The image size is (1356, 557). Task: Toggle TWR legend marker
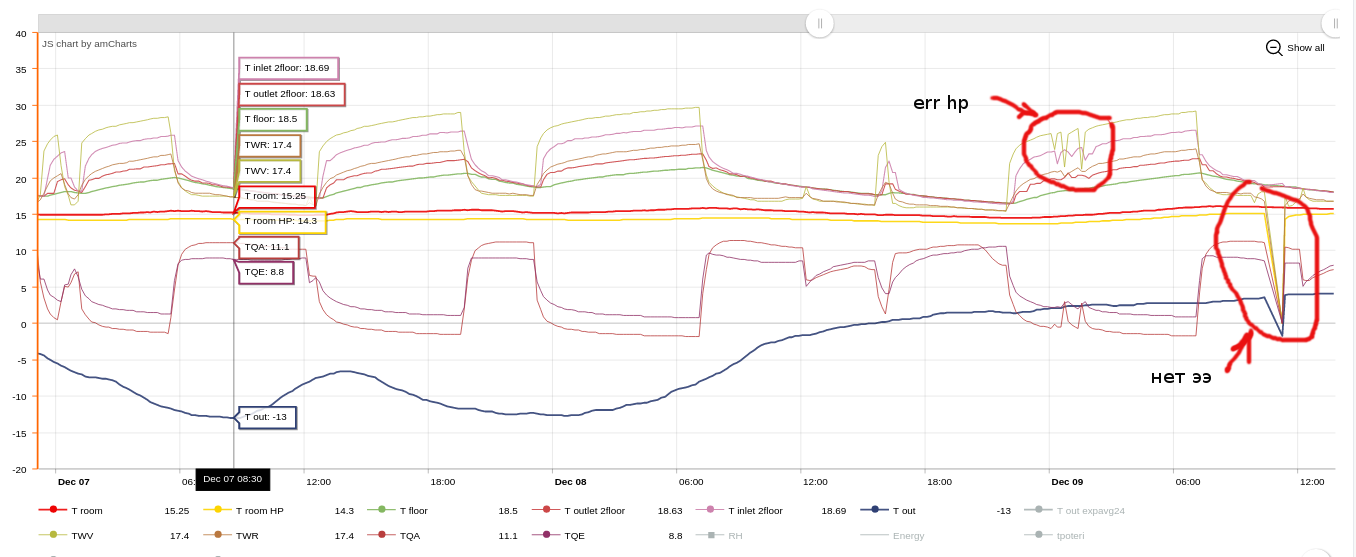[218, 535]
